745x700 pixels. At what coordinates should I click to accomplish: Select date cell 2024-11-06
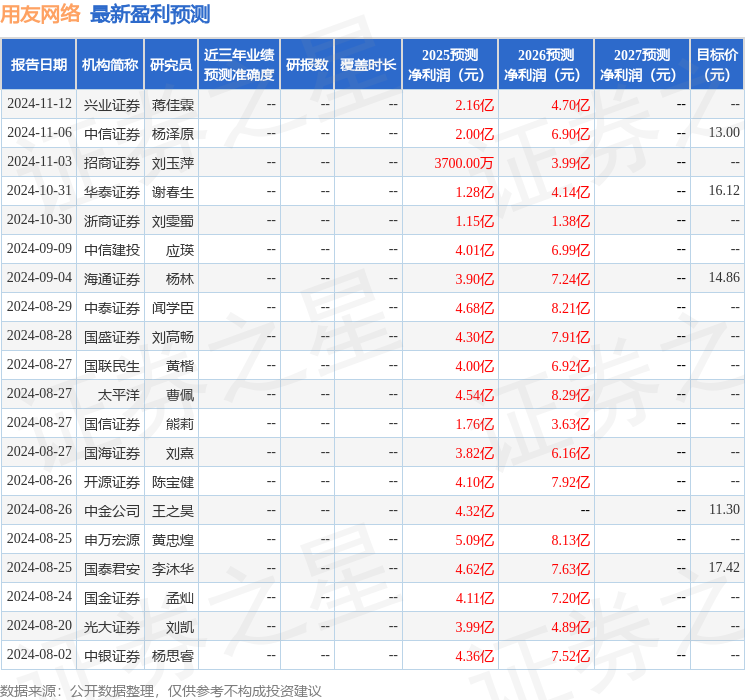click(x=39, y=133)
